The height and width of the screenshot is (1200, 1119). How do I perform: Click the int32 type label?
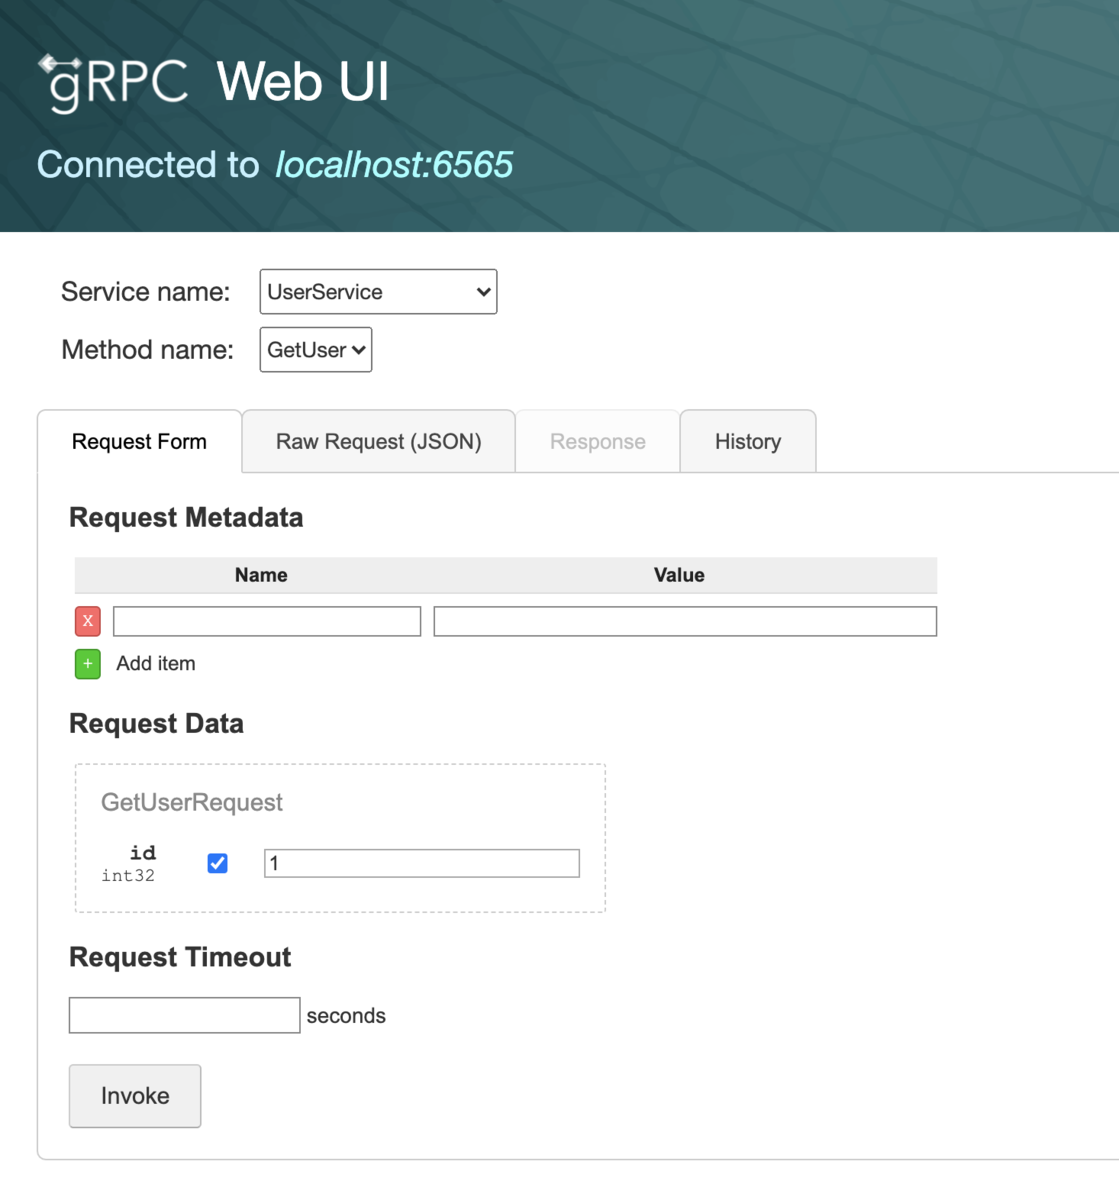(x=128, y=876)
